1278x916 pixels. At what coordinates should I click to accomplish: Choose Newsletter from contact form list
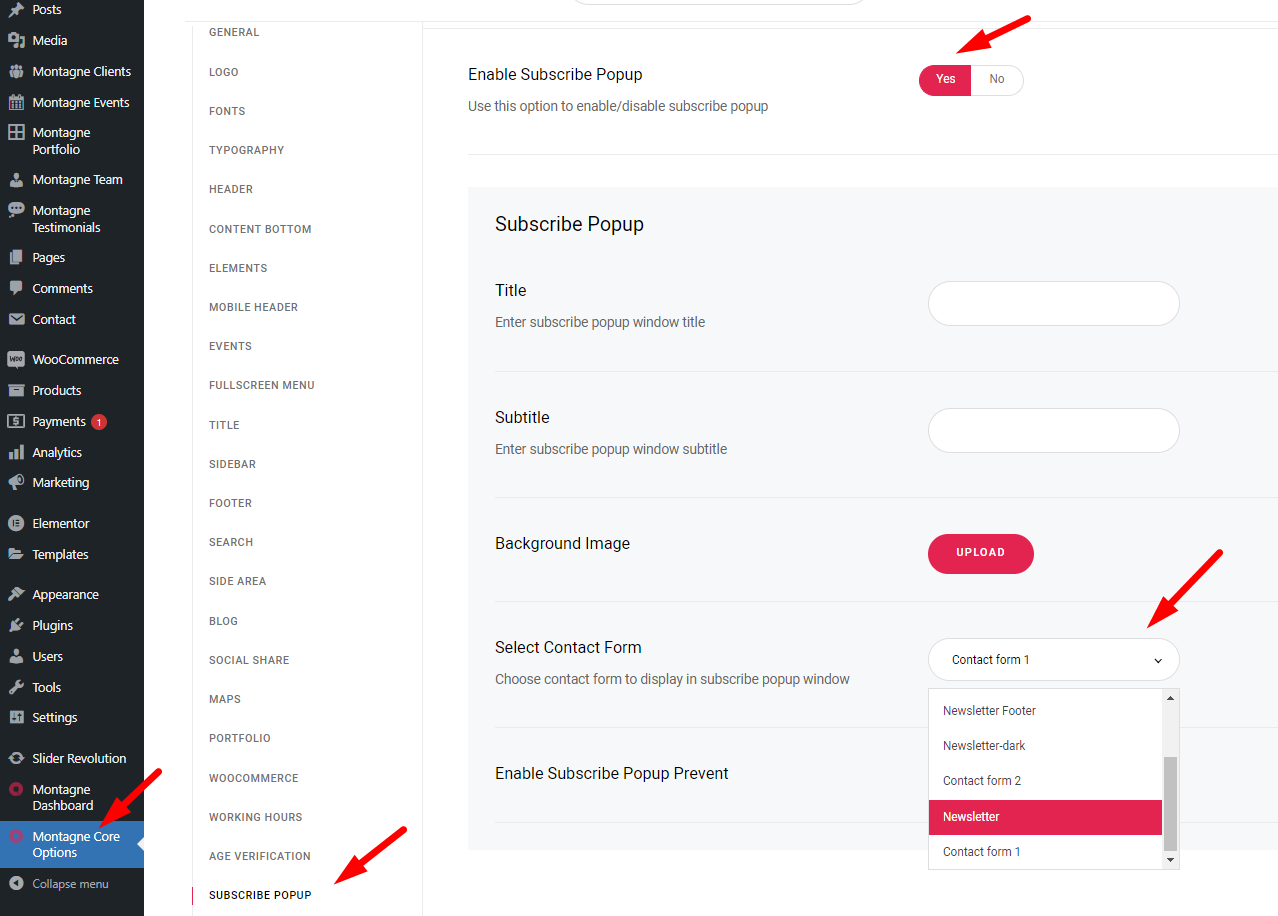(1045, 817)
